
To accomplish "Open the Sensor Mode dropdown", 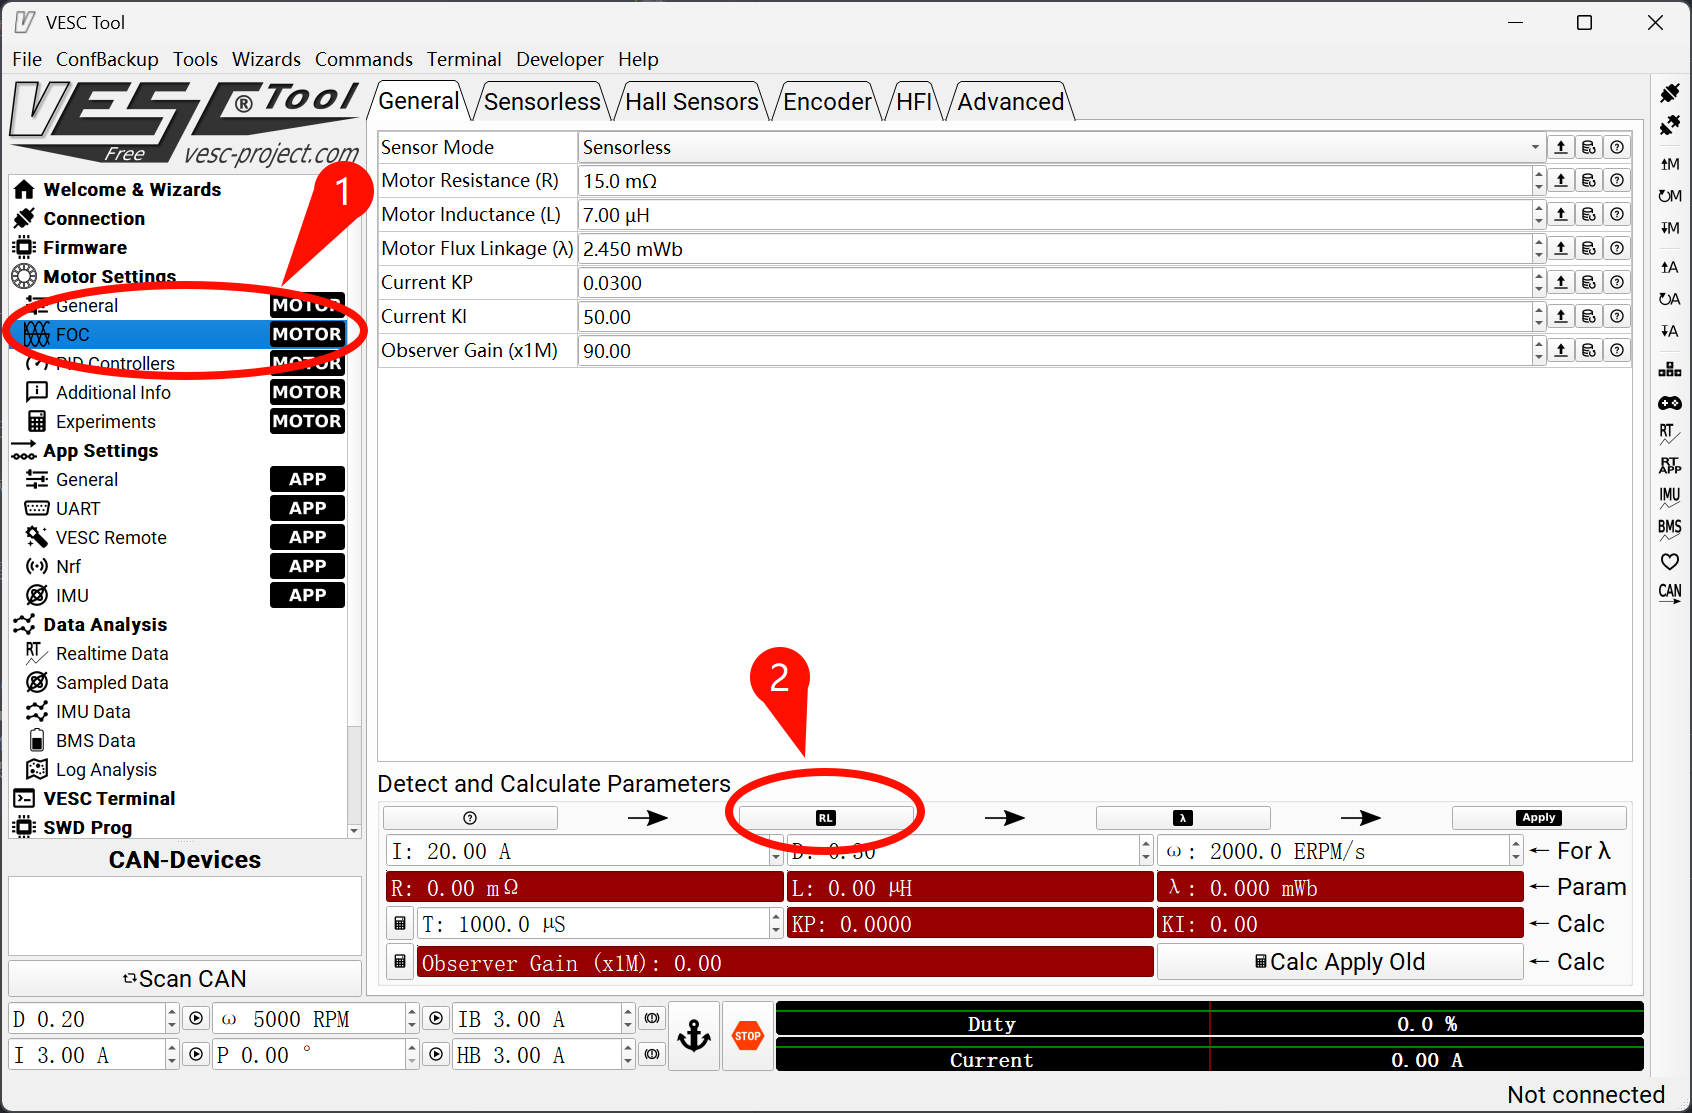I will [1062, 147].
